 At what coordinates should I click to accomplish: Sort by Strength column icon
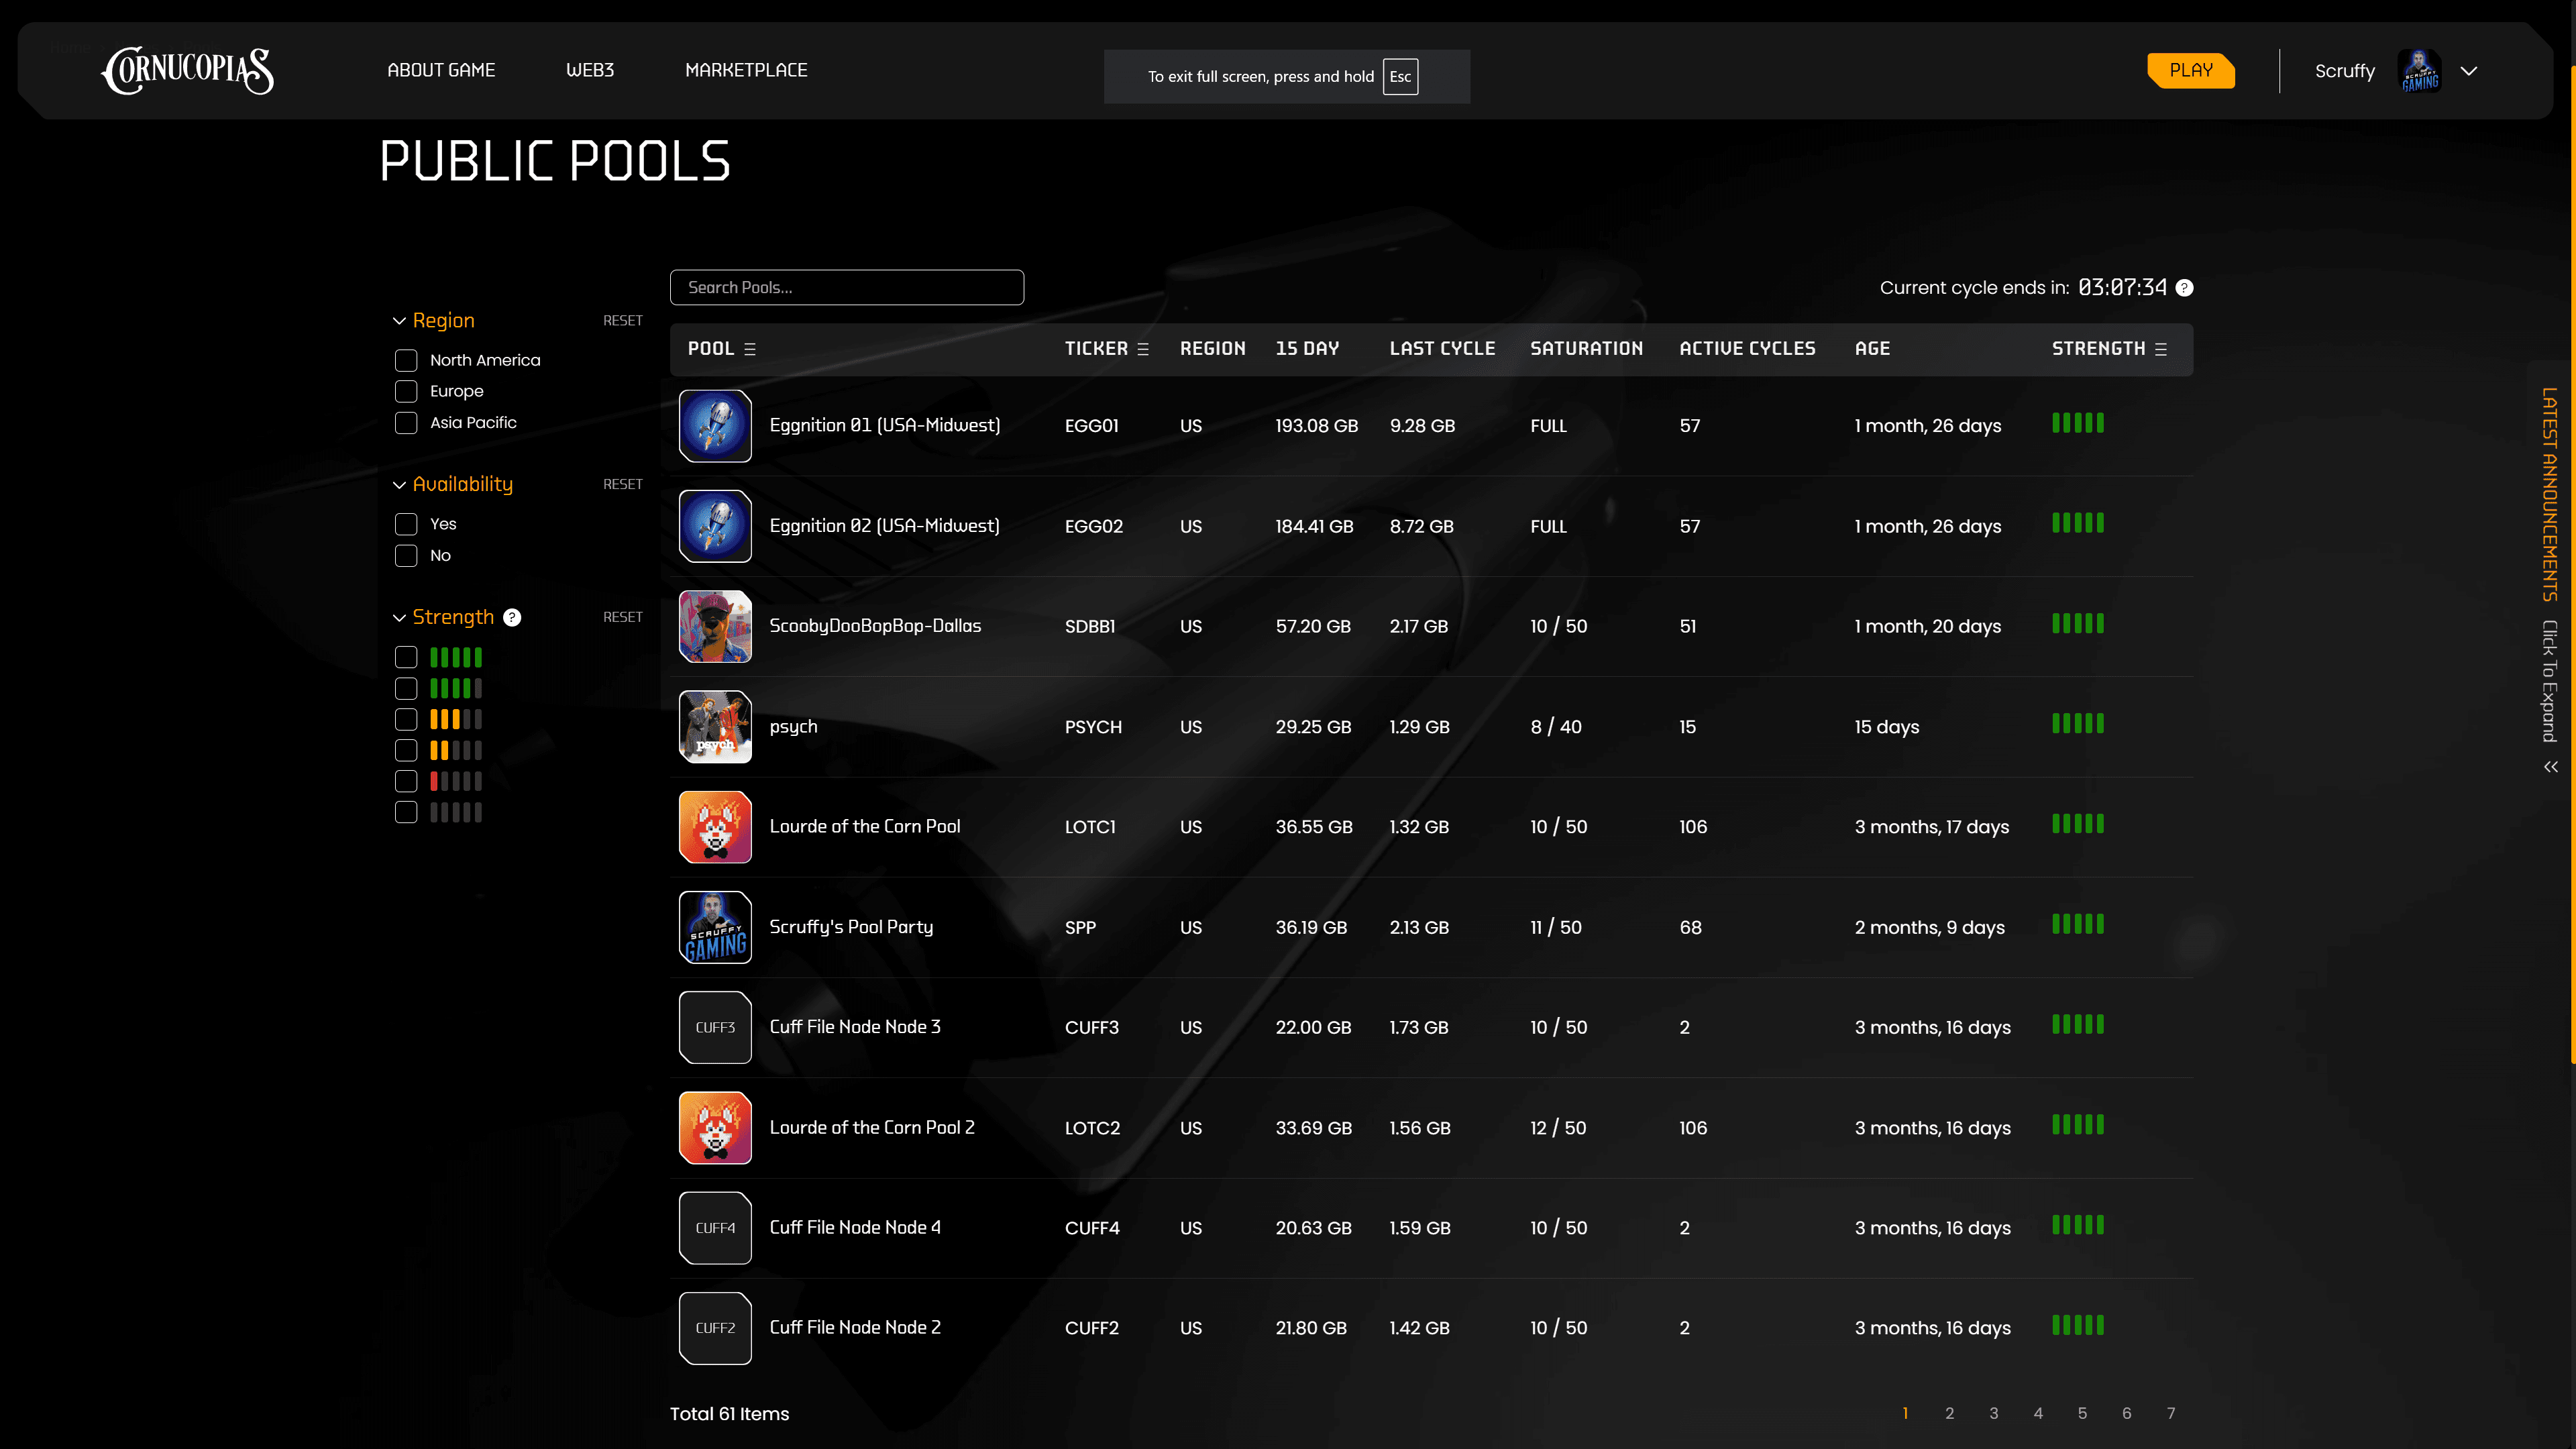[x=2161, y=349]
